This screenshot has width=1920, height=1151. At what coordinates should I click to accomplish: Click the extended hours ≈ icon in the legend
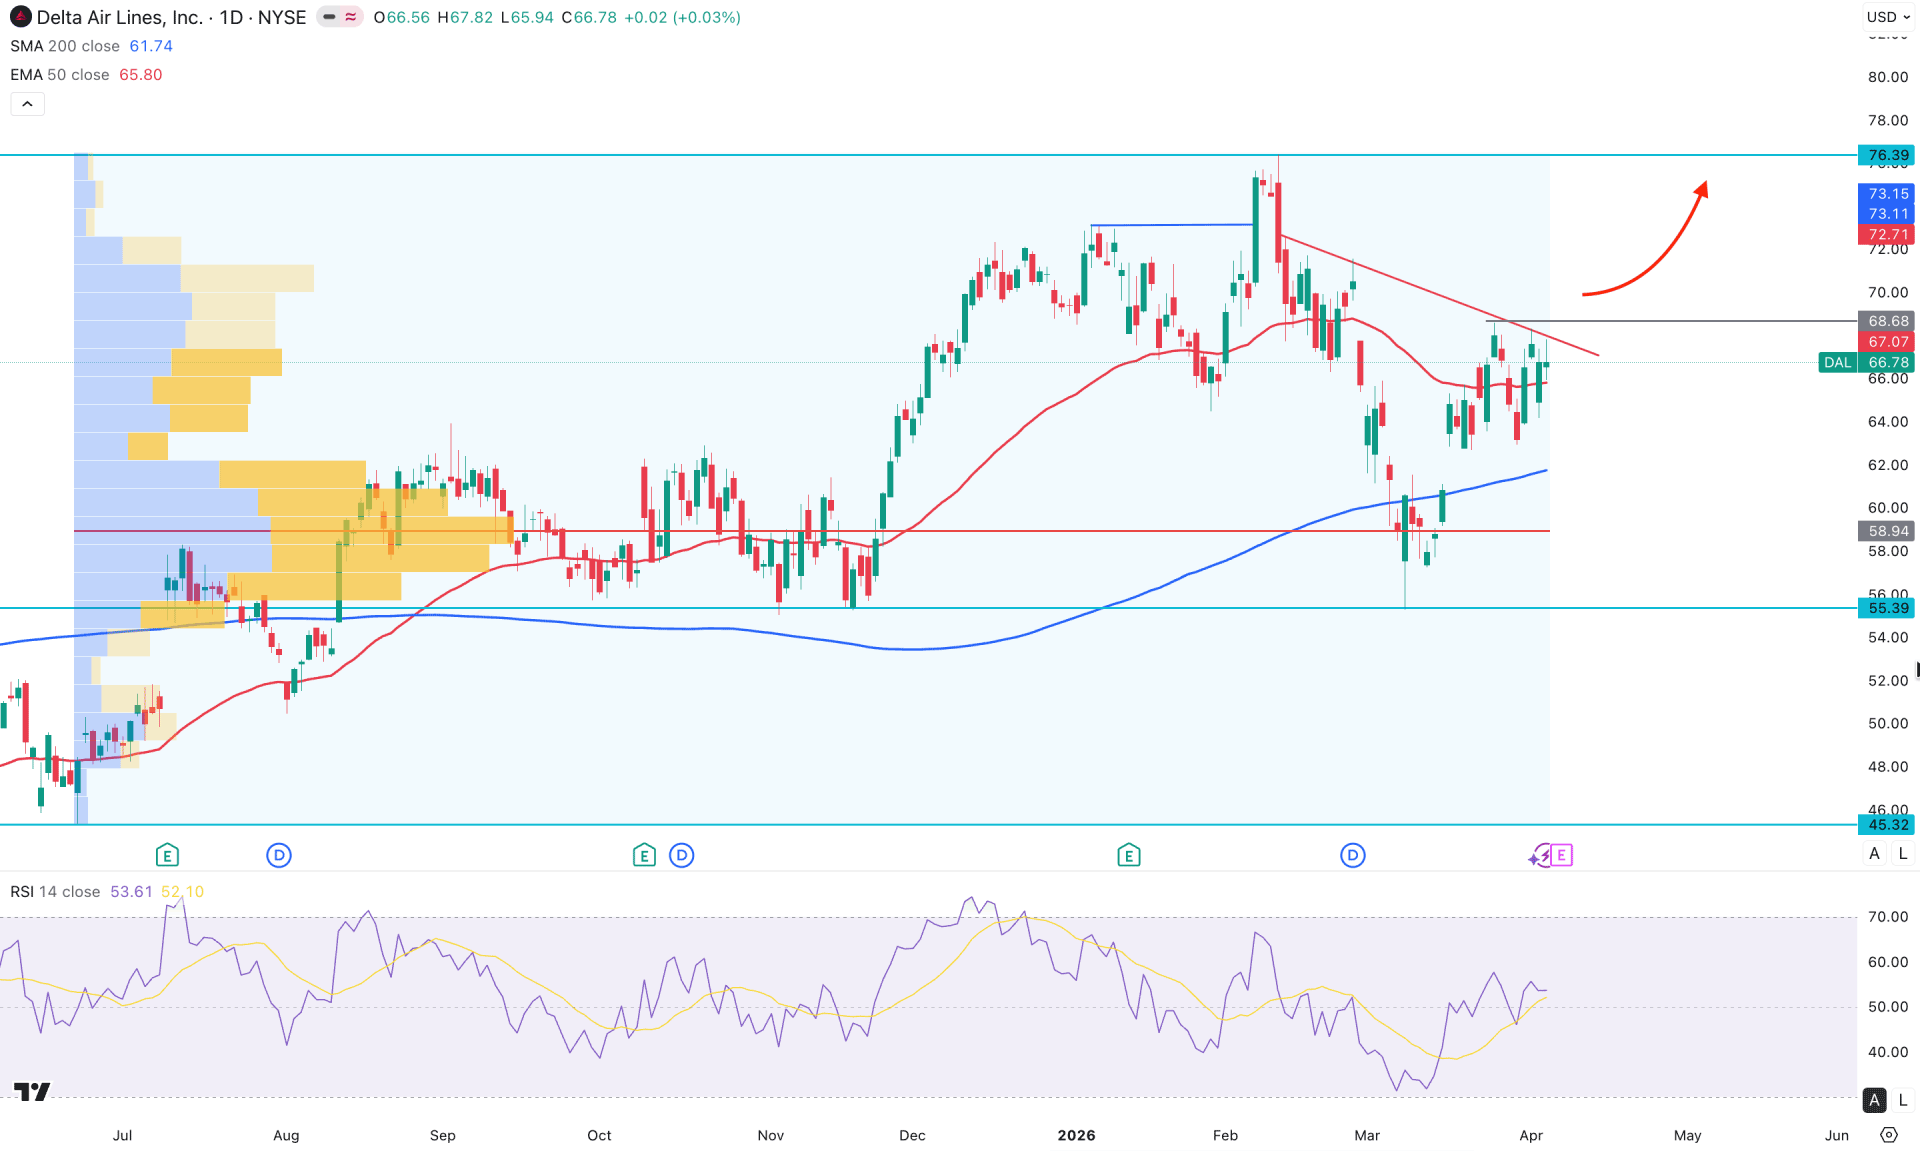point(349,17)
